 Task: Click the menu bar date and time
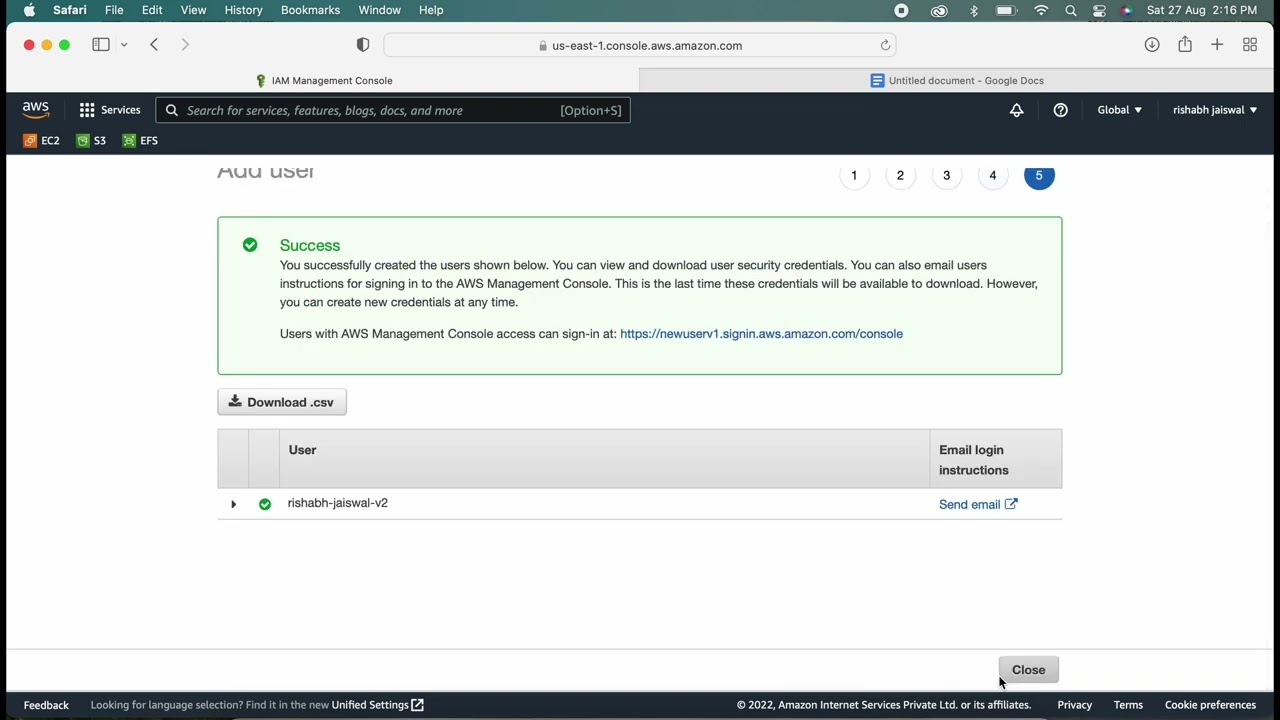click(1202, 10)
